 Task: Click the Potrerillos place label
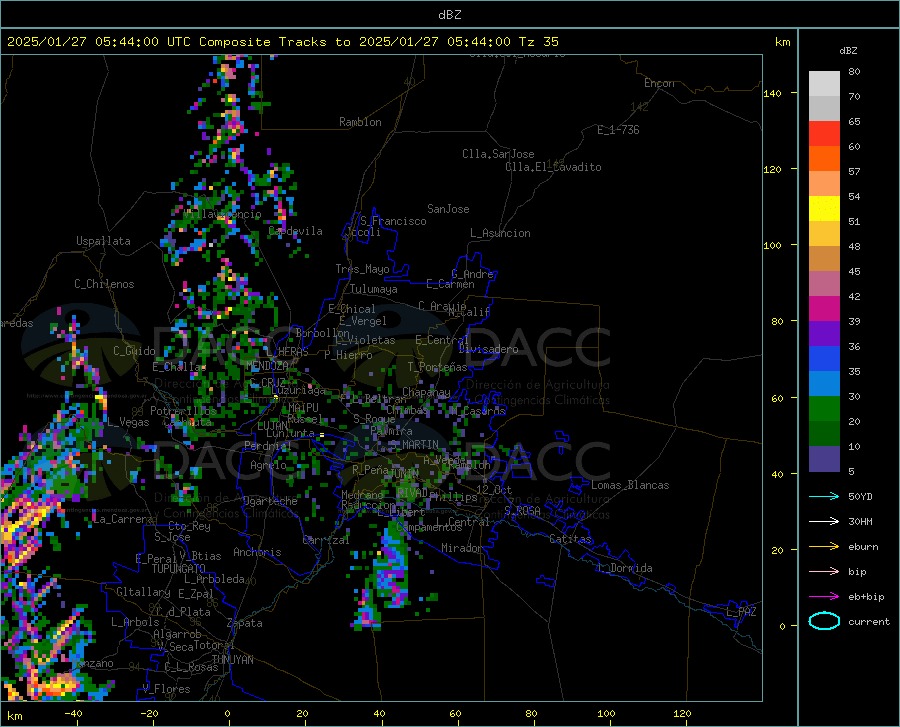tap(183, 411)
